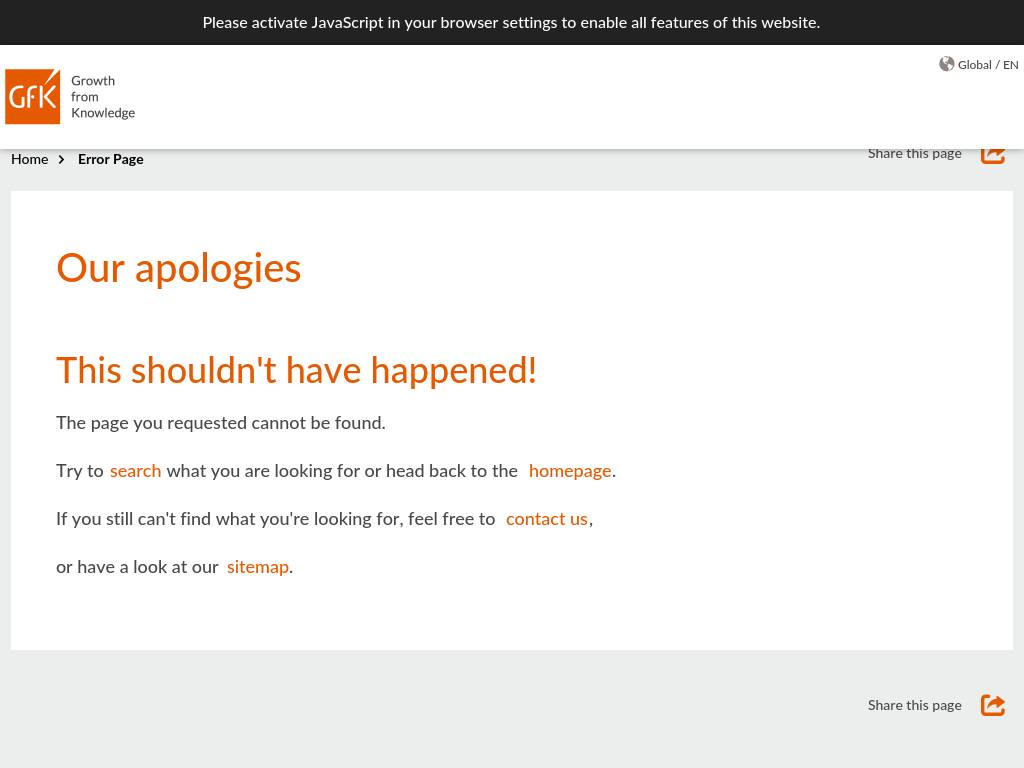
Task: Open the 'homepage' link
Action: click(569, 471)
